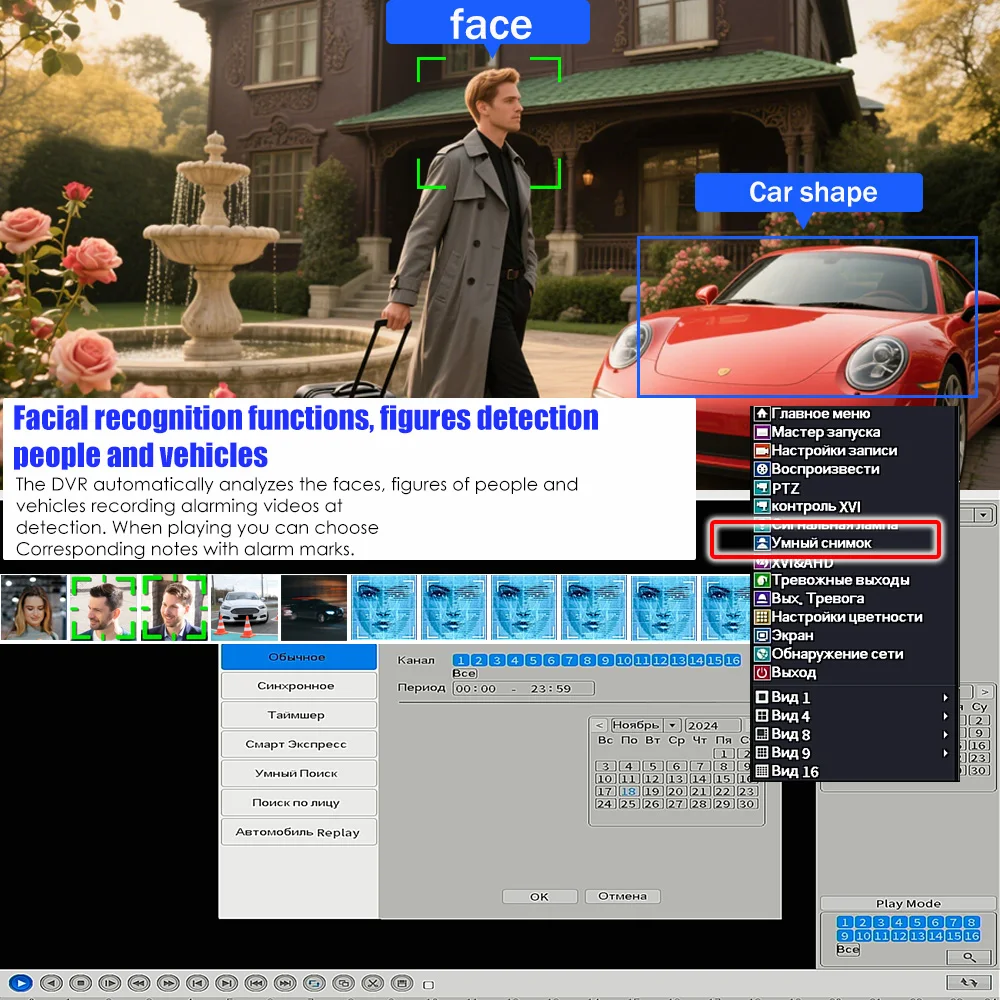Toggle channel 1 in Канал row
This screenshot has width=1000, height=1000.
460,660
